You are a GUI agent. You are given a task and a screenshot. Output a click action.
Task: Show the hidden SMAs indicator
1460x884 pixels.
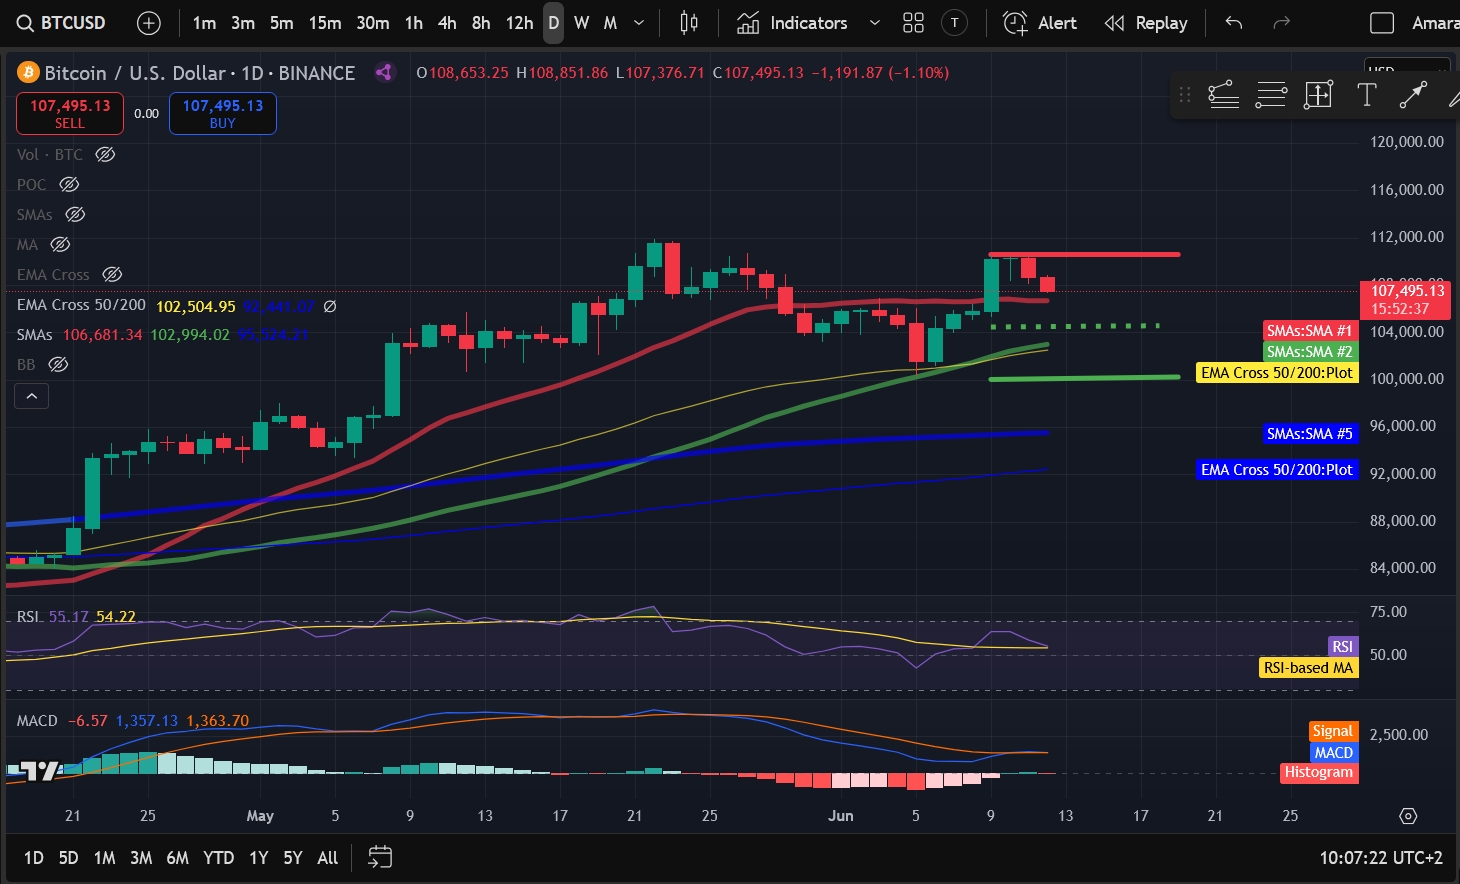[75, 214]
